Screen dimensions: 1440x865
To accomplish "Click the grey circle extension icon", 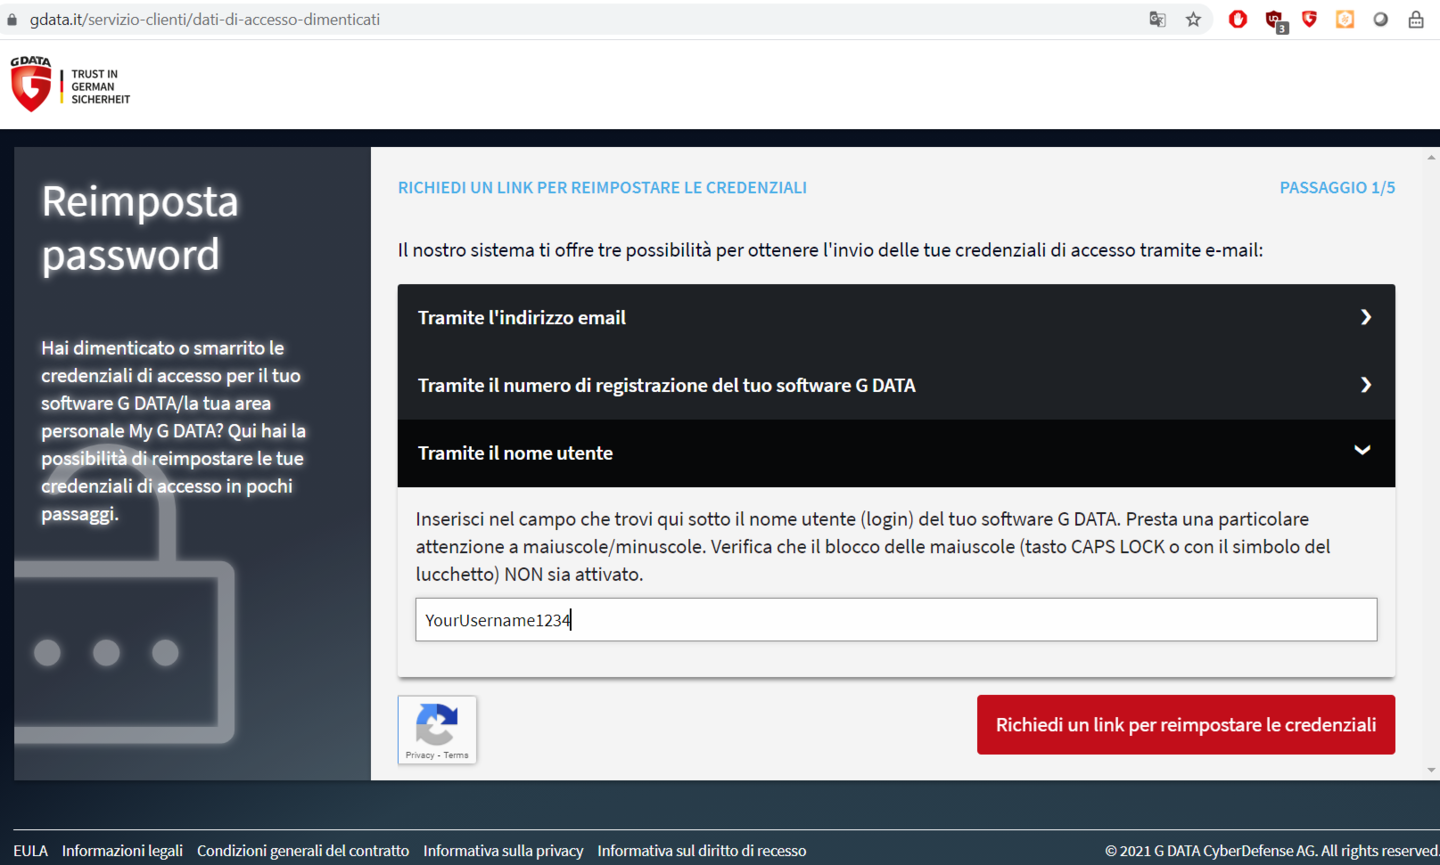I will click(x=1381, y=19).
